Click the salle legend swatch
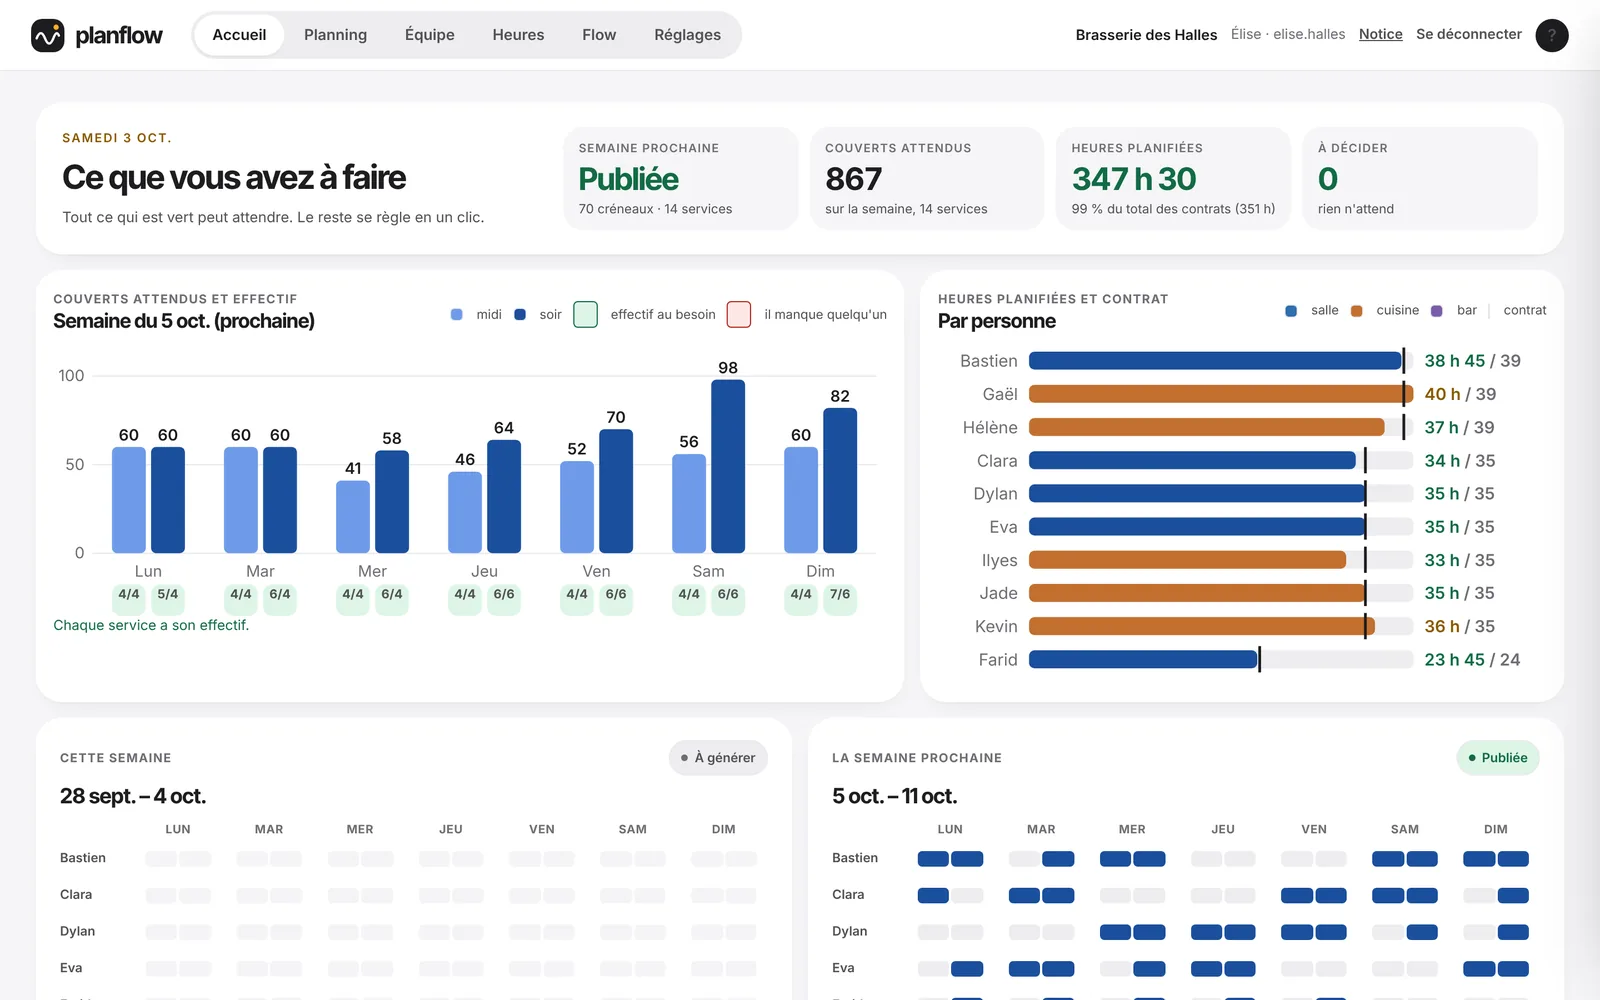1600x1000 pixels. pyautogui.click(x=1291, y=311)
